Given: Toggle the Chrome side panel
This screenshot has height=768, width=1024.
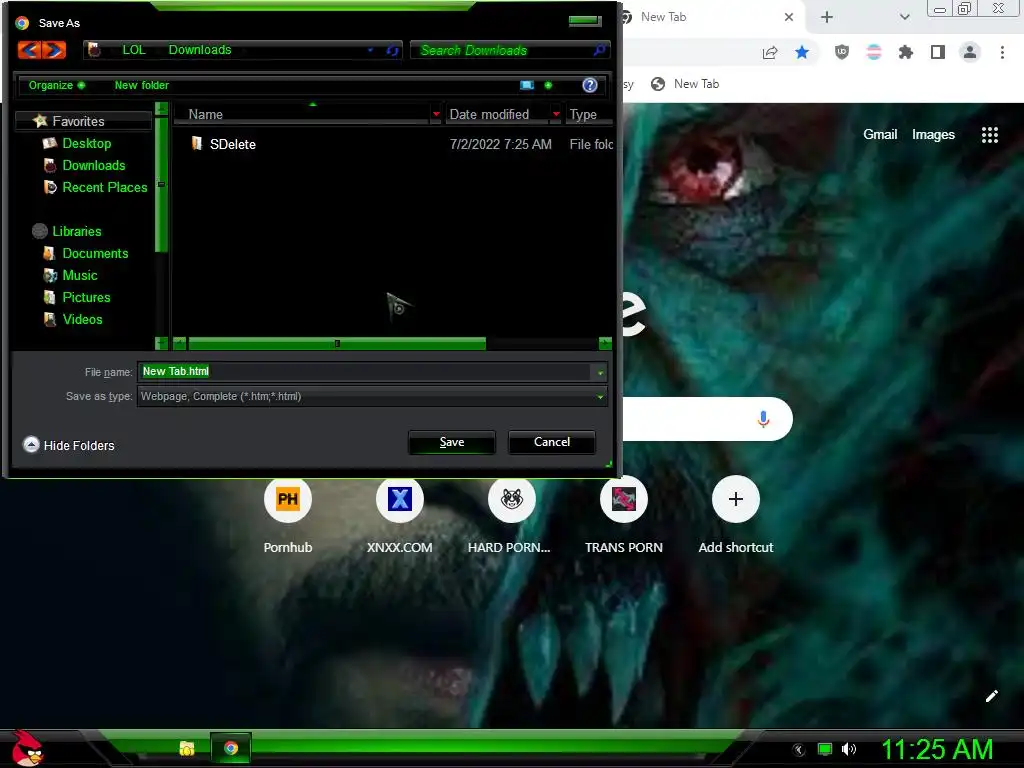Looking at the screenshot, I should pyautogui.click(x=938, y=52).
